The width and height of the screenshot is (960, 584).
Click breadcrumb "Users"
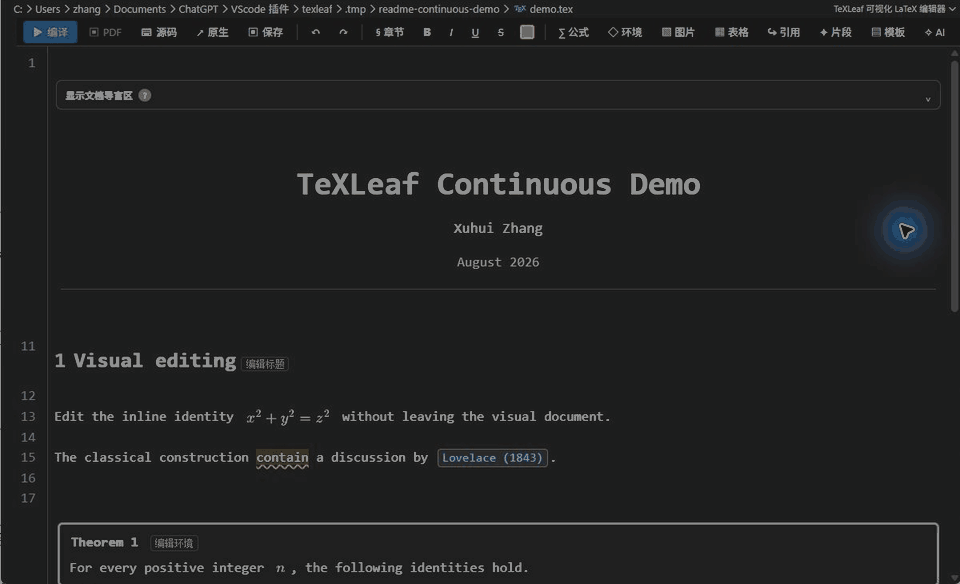47,9
